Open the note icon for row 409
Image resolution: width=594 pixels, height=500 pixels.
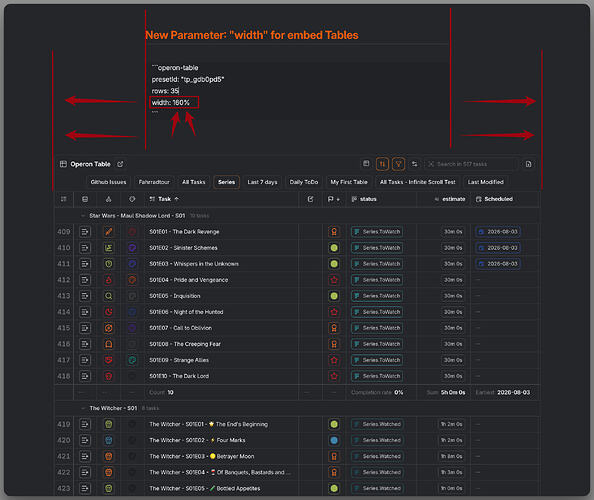pos(85,231)
